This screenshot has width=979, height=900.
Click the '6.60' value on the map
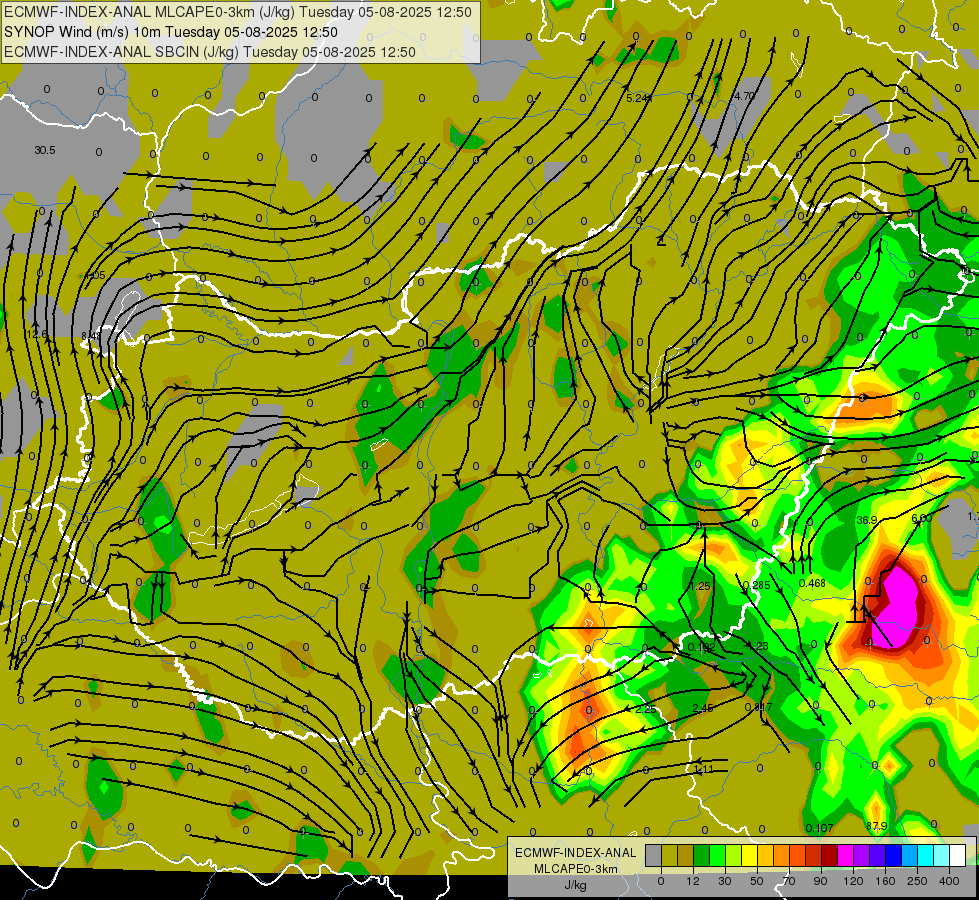(x=922, y=518)
